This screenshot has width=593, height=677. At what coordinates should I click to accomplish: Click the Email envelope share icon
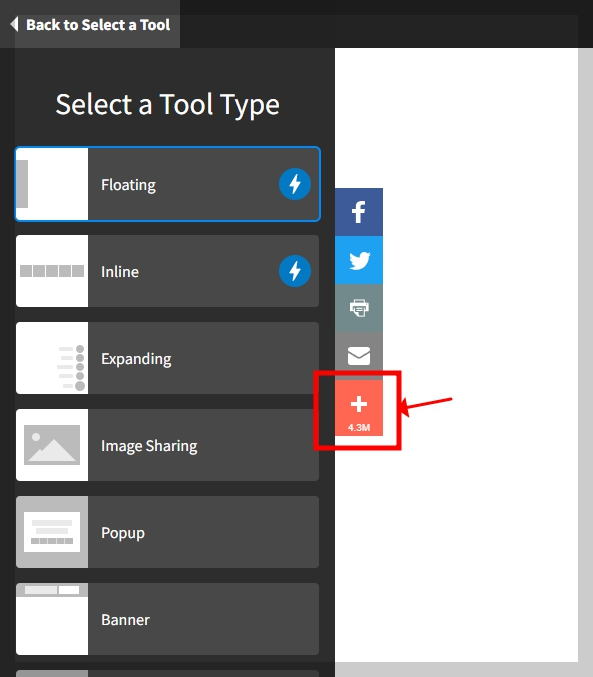tap(359, 356)
